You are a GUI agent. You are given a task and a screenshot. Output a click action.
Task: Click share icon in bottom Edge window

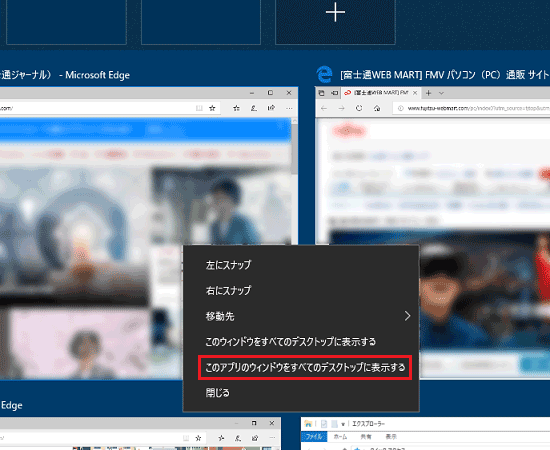click(x=255, y=438)
